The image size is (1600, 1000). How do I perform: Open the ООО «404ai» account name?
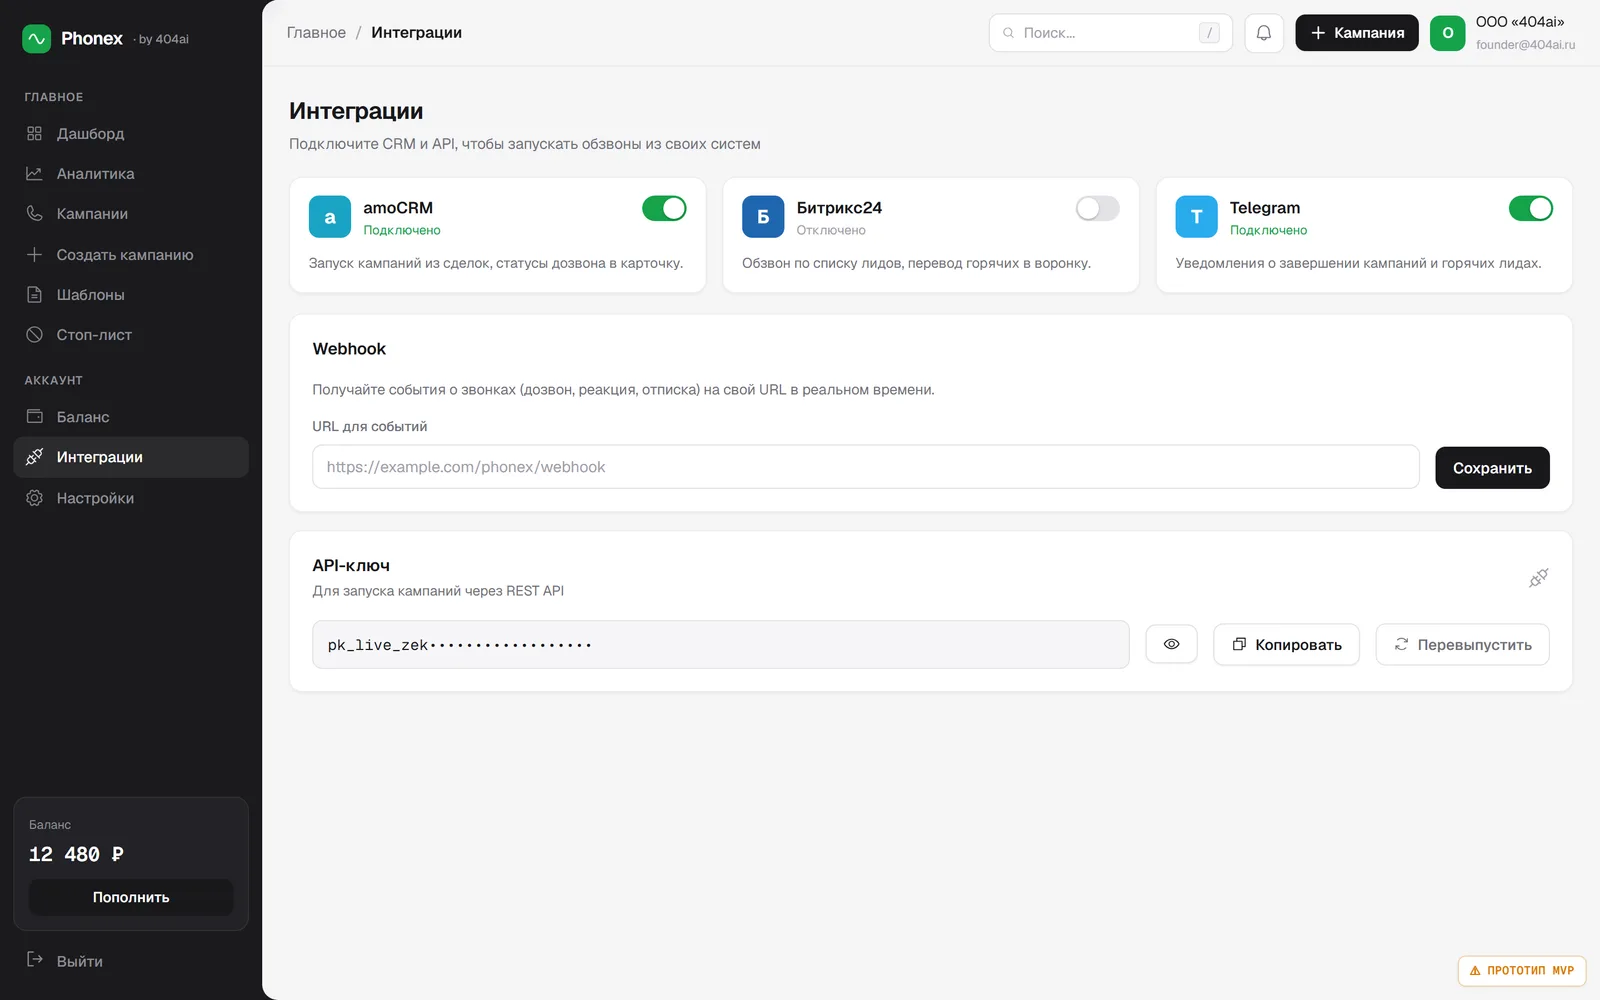click(x=1520, y=22)
